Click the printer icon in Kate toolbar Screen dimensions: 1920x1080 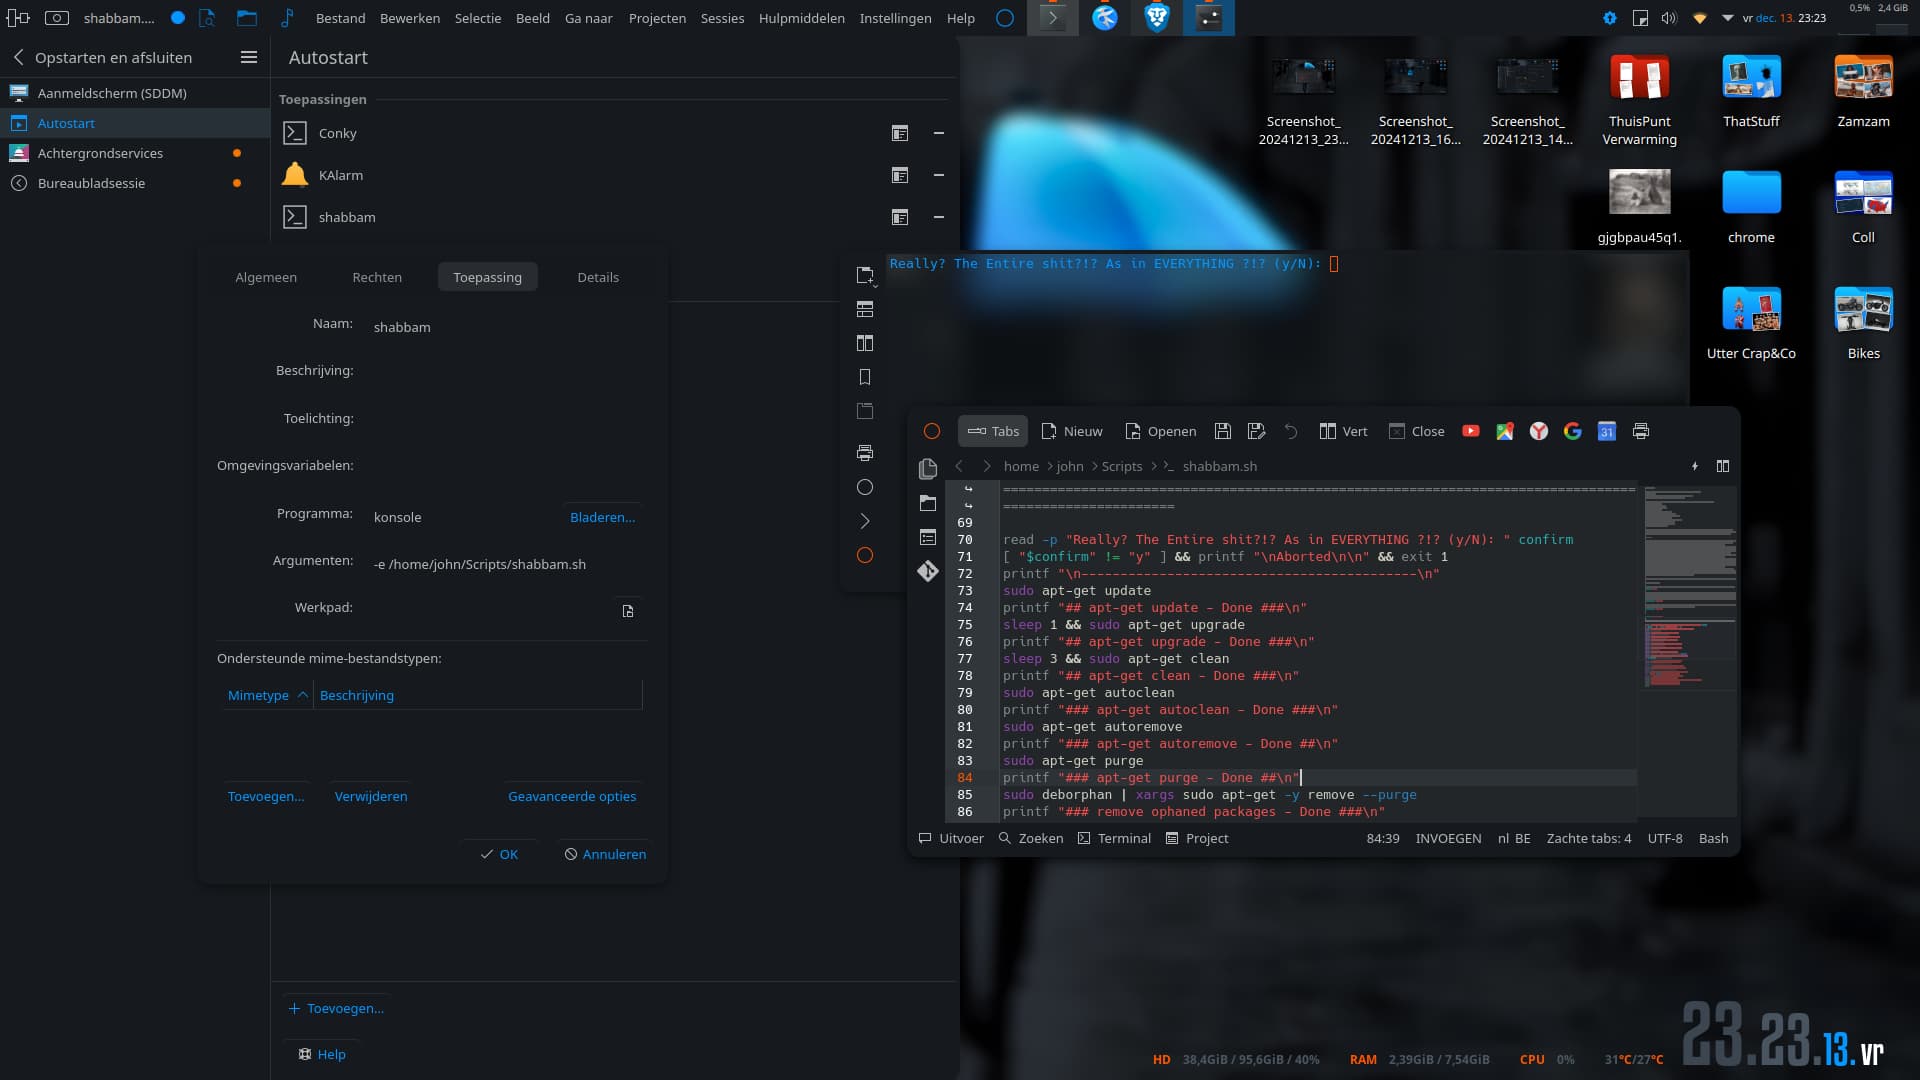click(x=1640, y=431)
